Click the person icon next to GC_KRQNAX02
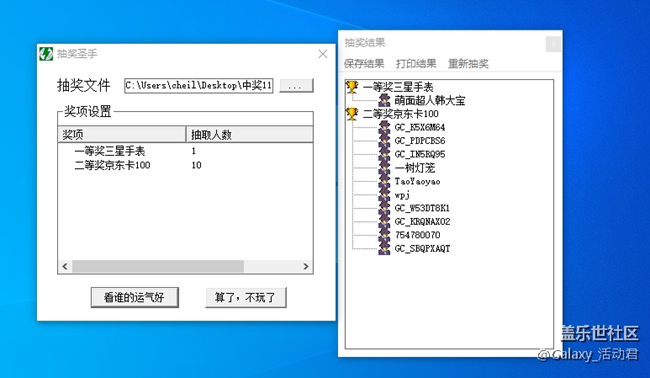 (385, 221)
